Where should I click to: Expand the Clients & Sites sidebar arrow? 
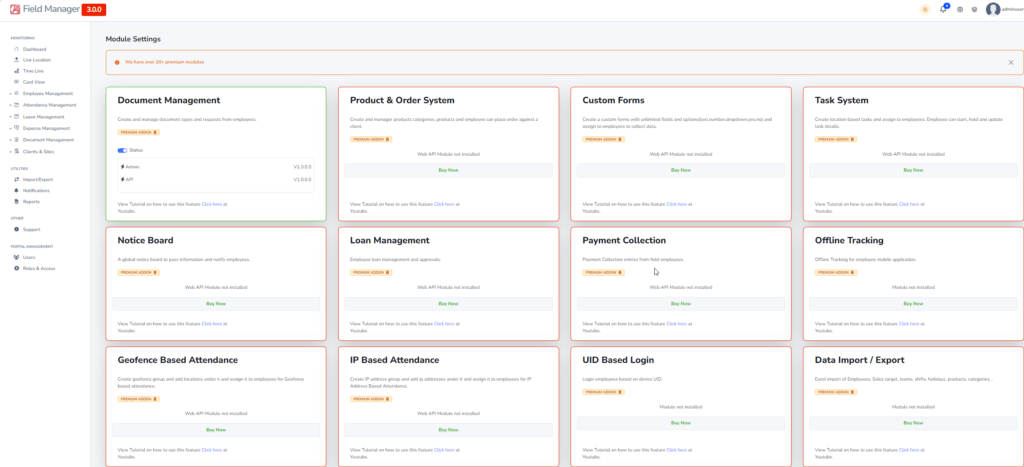11,152
